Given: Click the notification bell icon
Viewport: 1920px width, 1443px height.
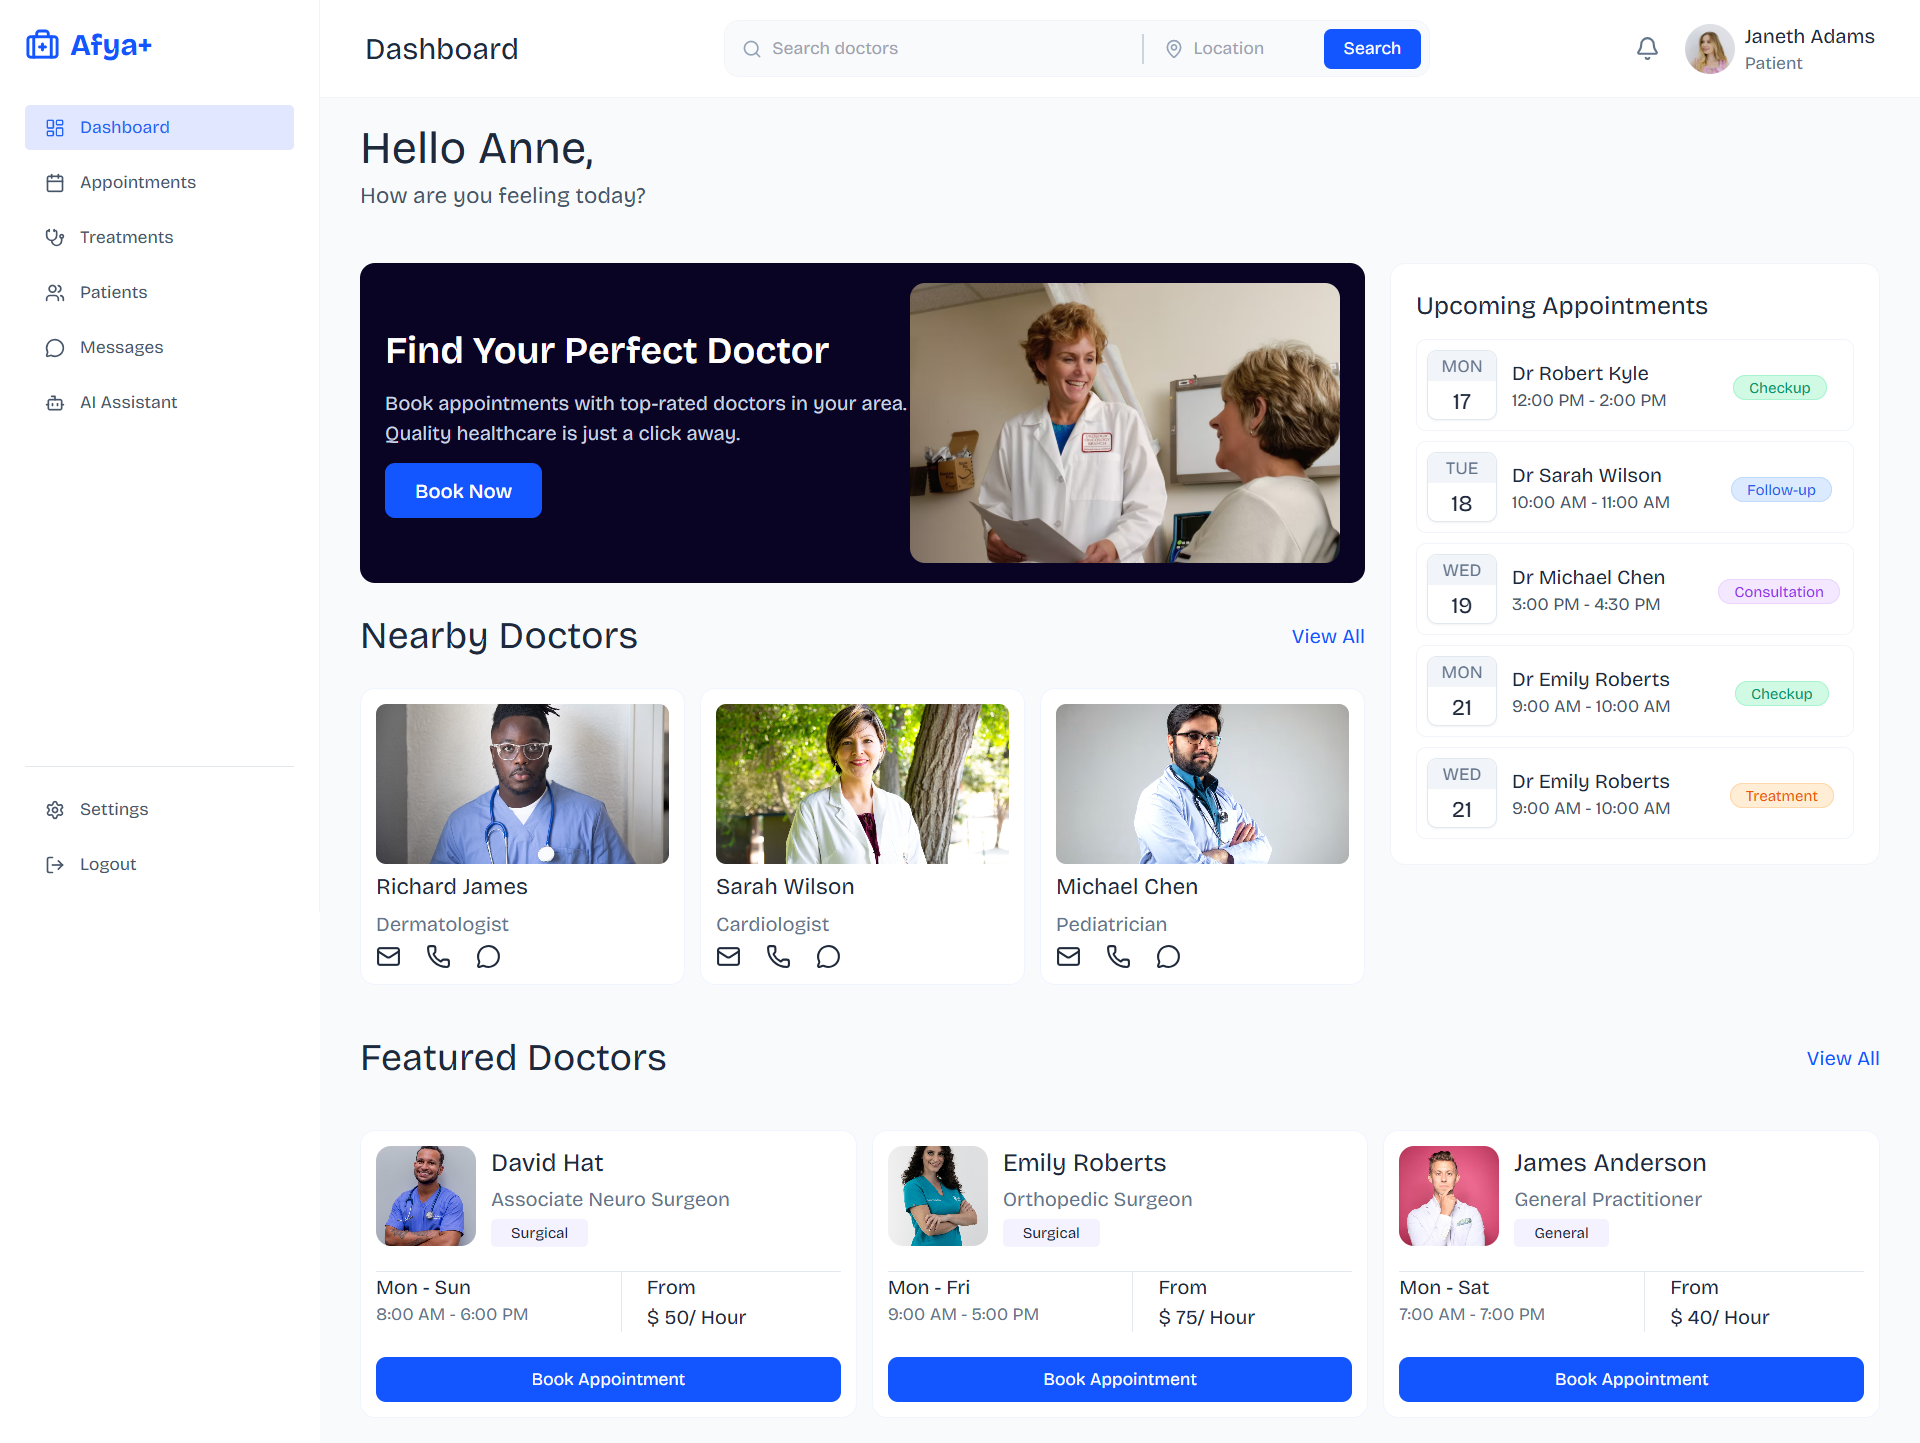Looking at the screenshot, I should click(1647, 48).
